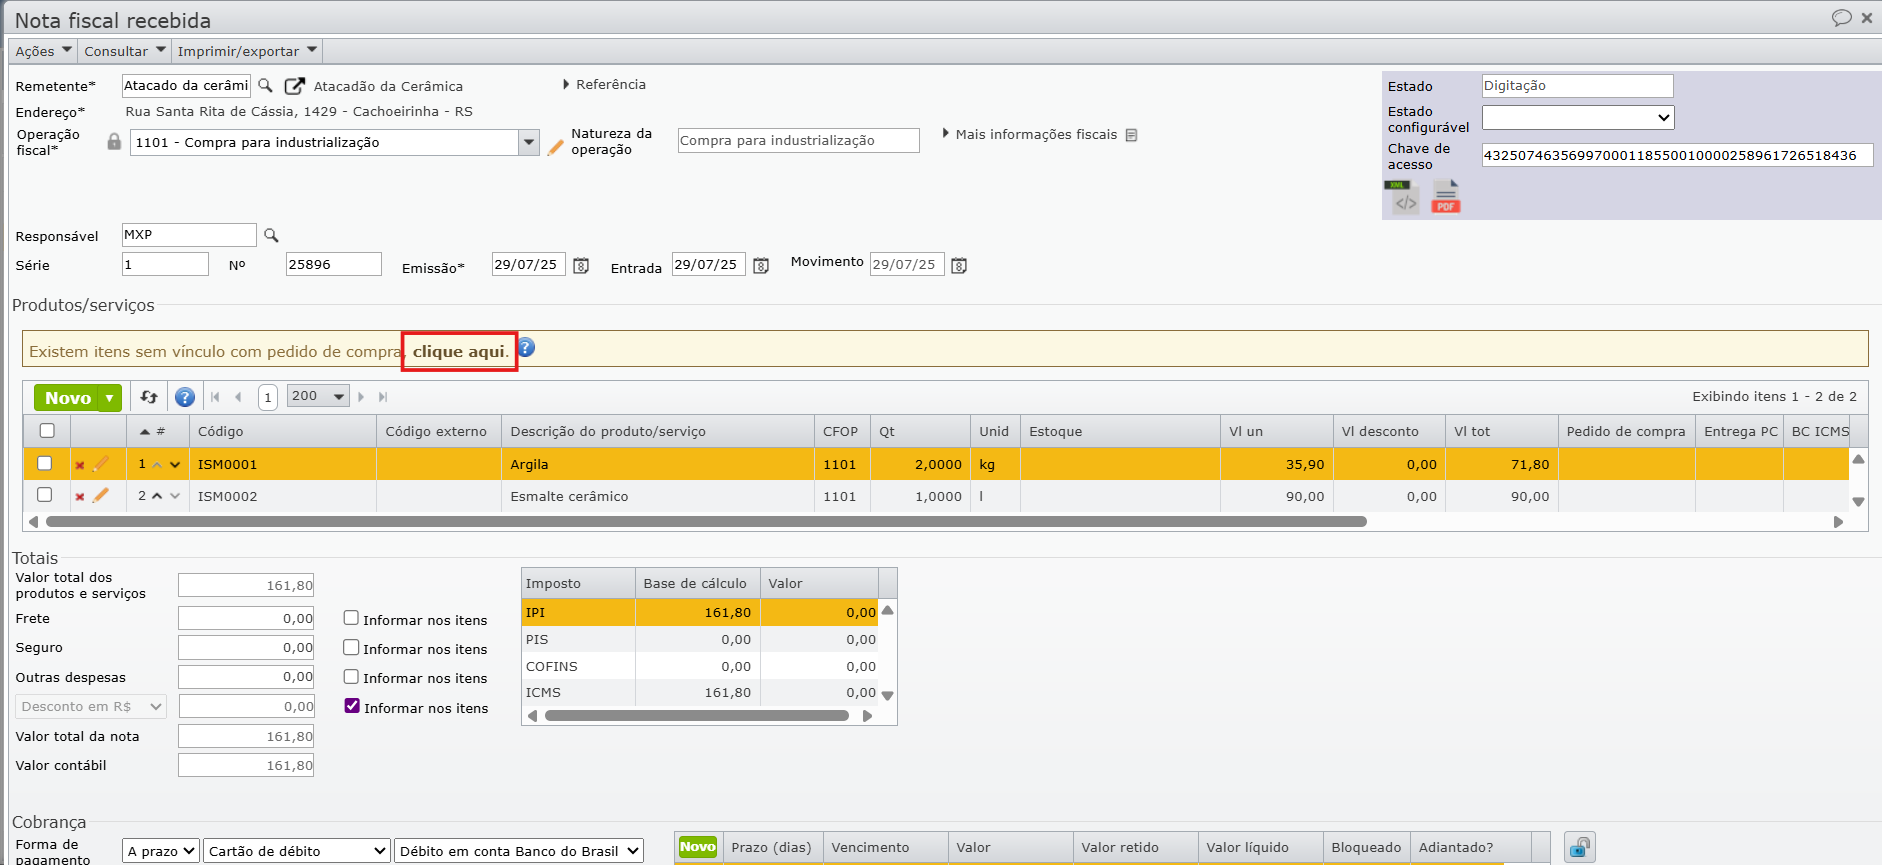The height and width of the screenshot is (865, 1882).
Task: Open the Mais informações fiscais notes icon
Action: (1131, 135)
